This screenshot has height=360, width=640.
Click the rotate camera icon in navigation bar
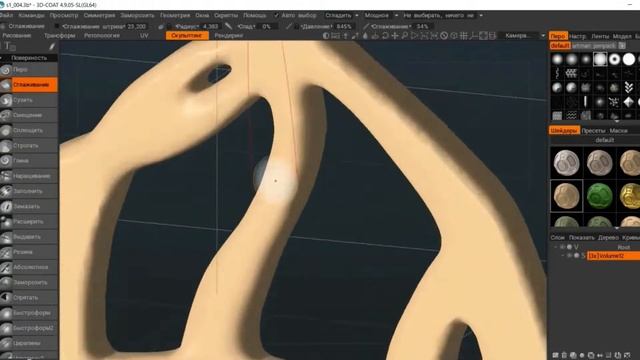385,36
